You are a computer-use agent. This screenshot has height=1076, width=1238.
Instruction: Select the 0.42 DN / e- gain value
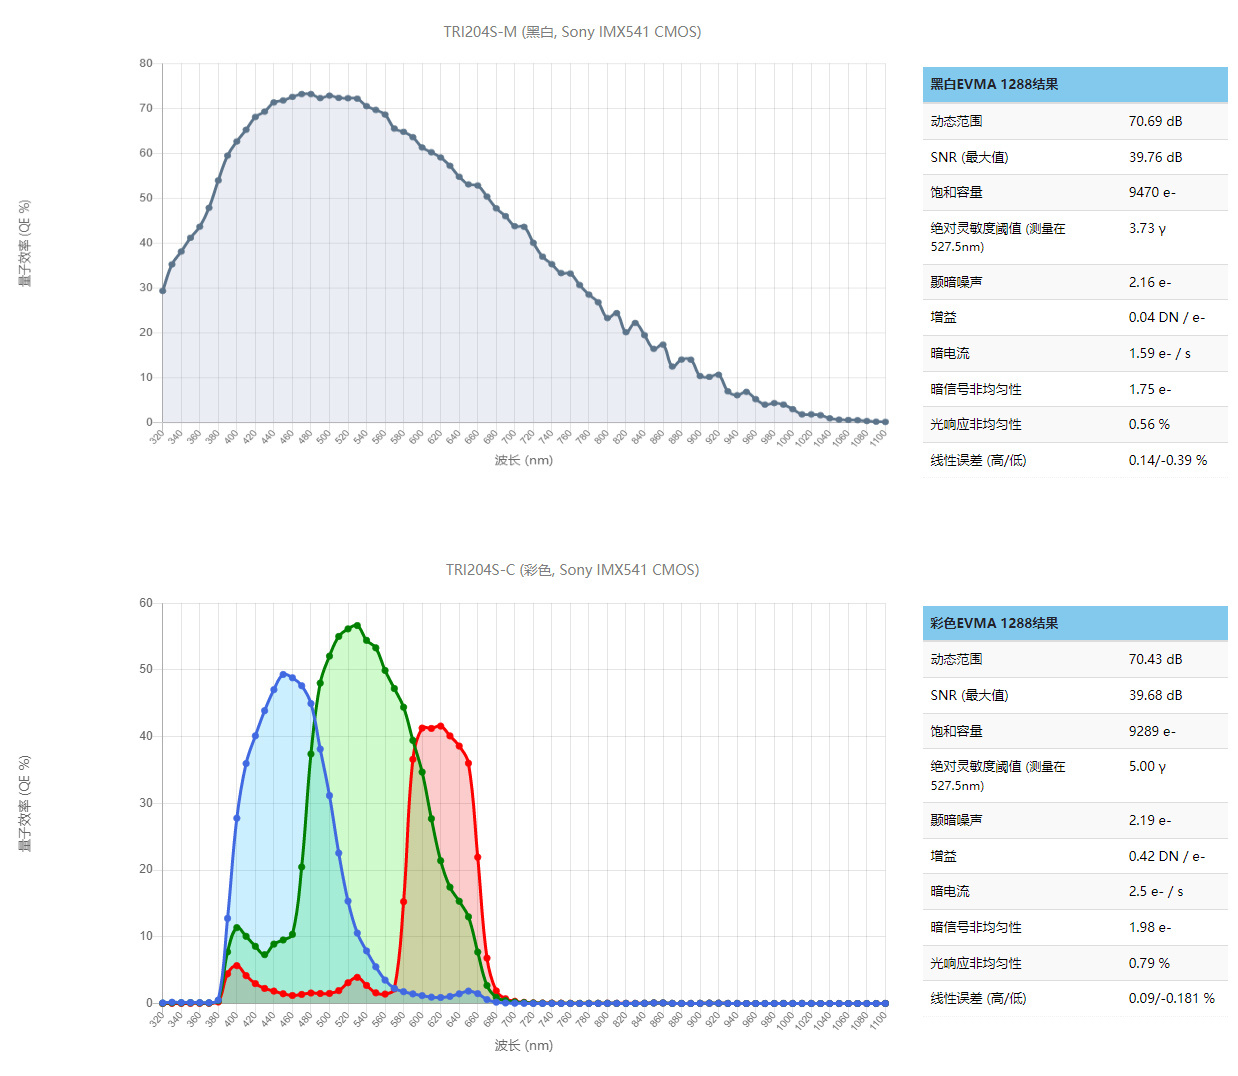pos(1166,856)
